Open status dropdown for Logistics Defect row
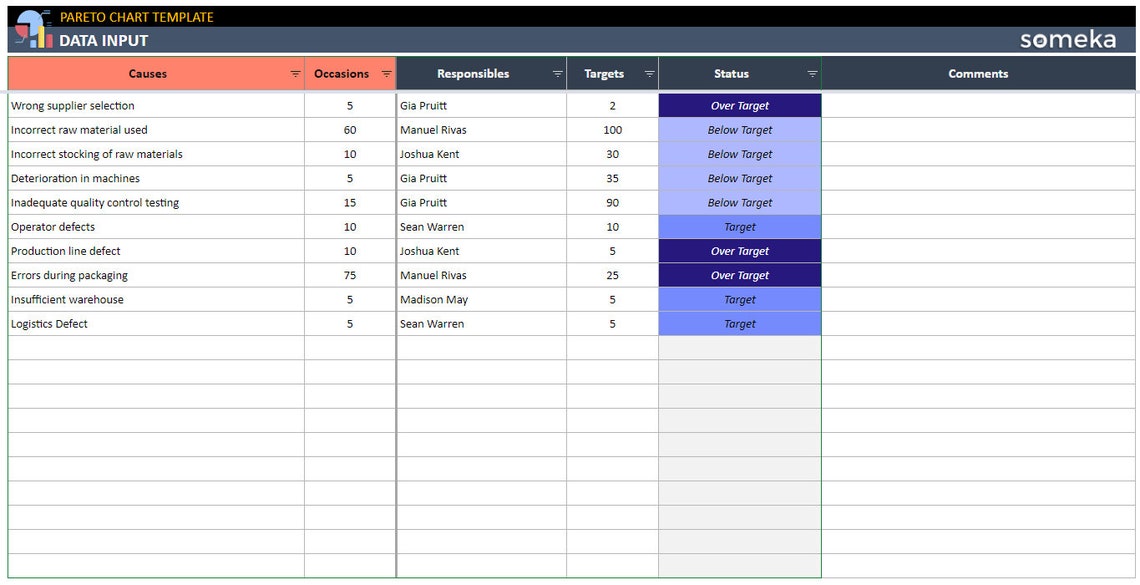This screenshot has width=1140, height=585. pyautogui.click(x=739, y=323)
